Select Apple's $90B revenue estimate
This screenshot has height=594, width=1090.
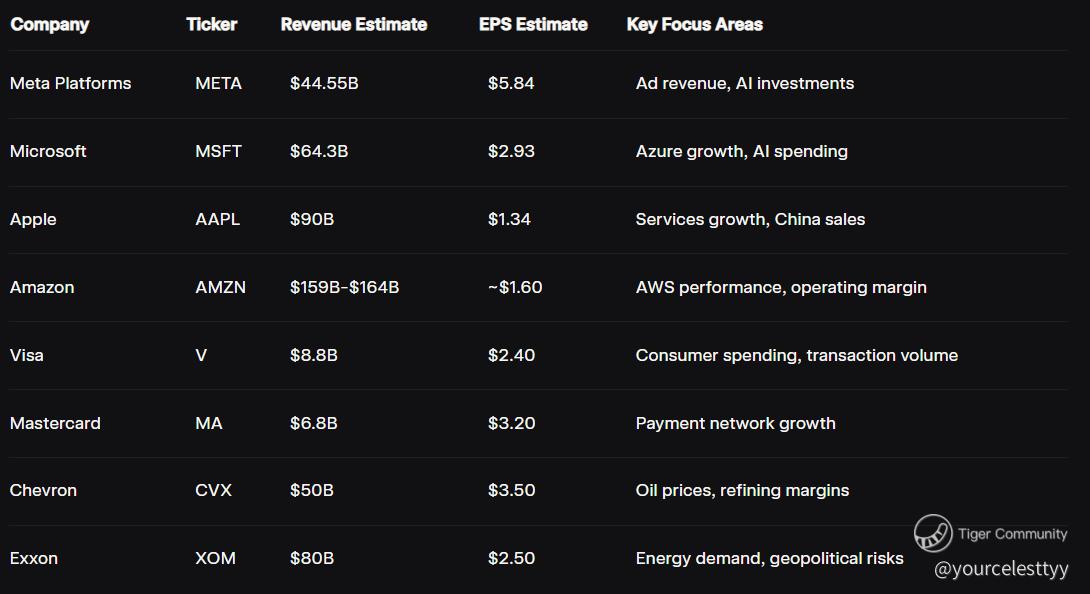click(x=312, y=219)
